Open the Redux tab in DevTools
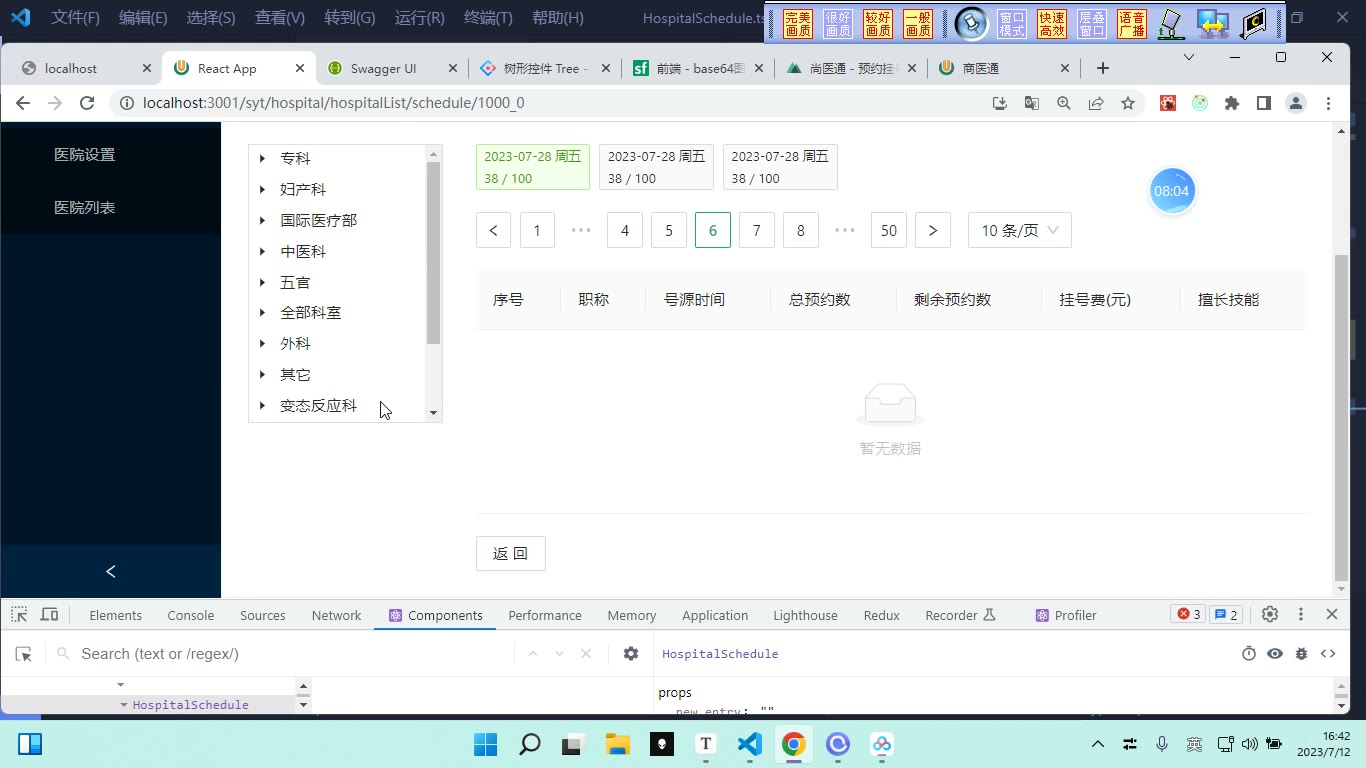Screen dimensions: 1366x768 click(x=881, y=615)
